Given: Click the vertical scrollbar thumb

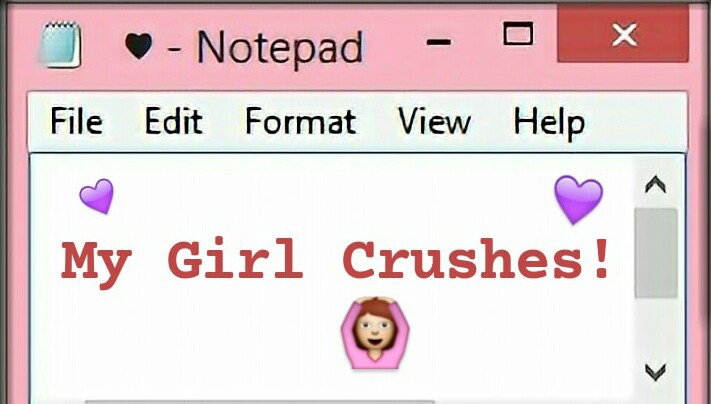Looking at the screenshot, I should click(656, 253).
